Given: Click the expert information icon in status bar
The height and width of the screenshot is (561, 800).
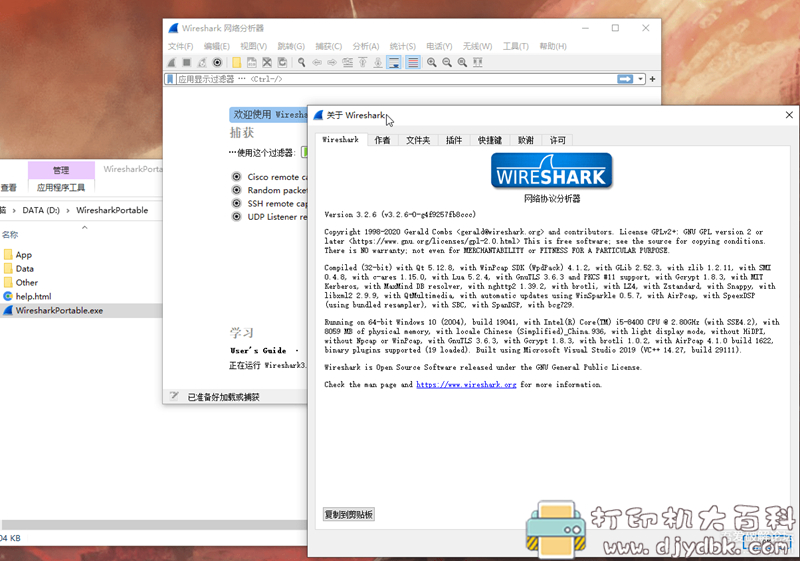Looking at the screenshot, I should [x=174, y=396].
